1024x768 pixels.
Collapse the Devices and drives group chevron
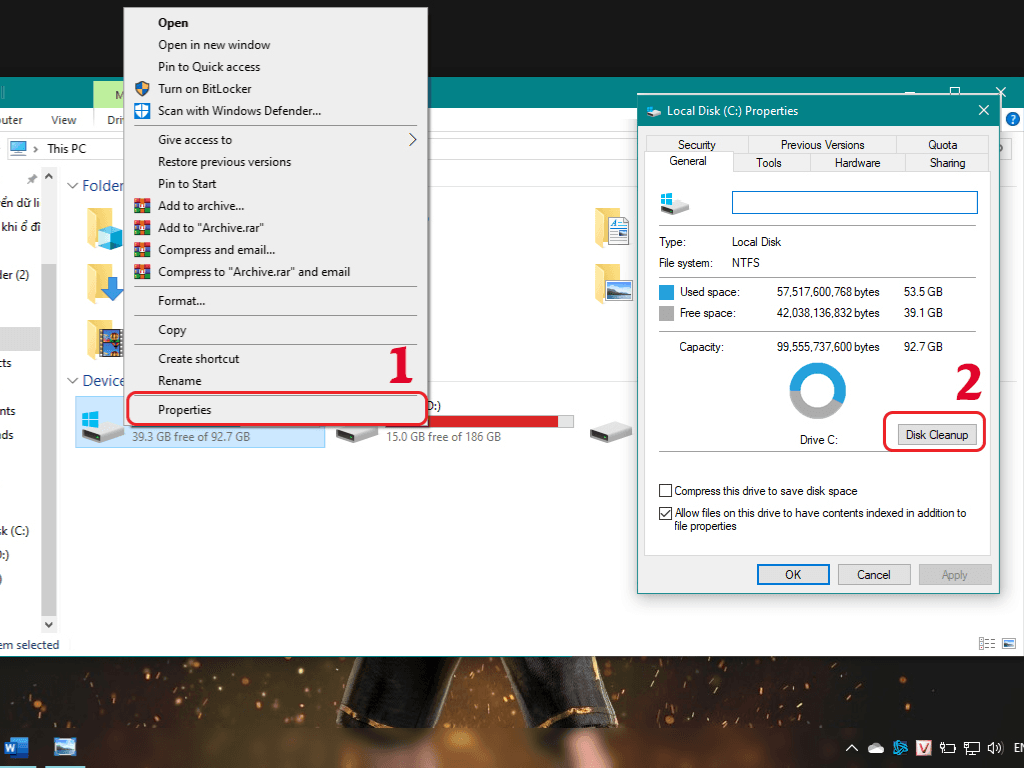[x=73, y=381]
